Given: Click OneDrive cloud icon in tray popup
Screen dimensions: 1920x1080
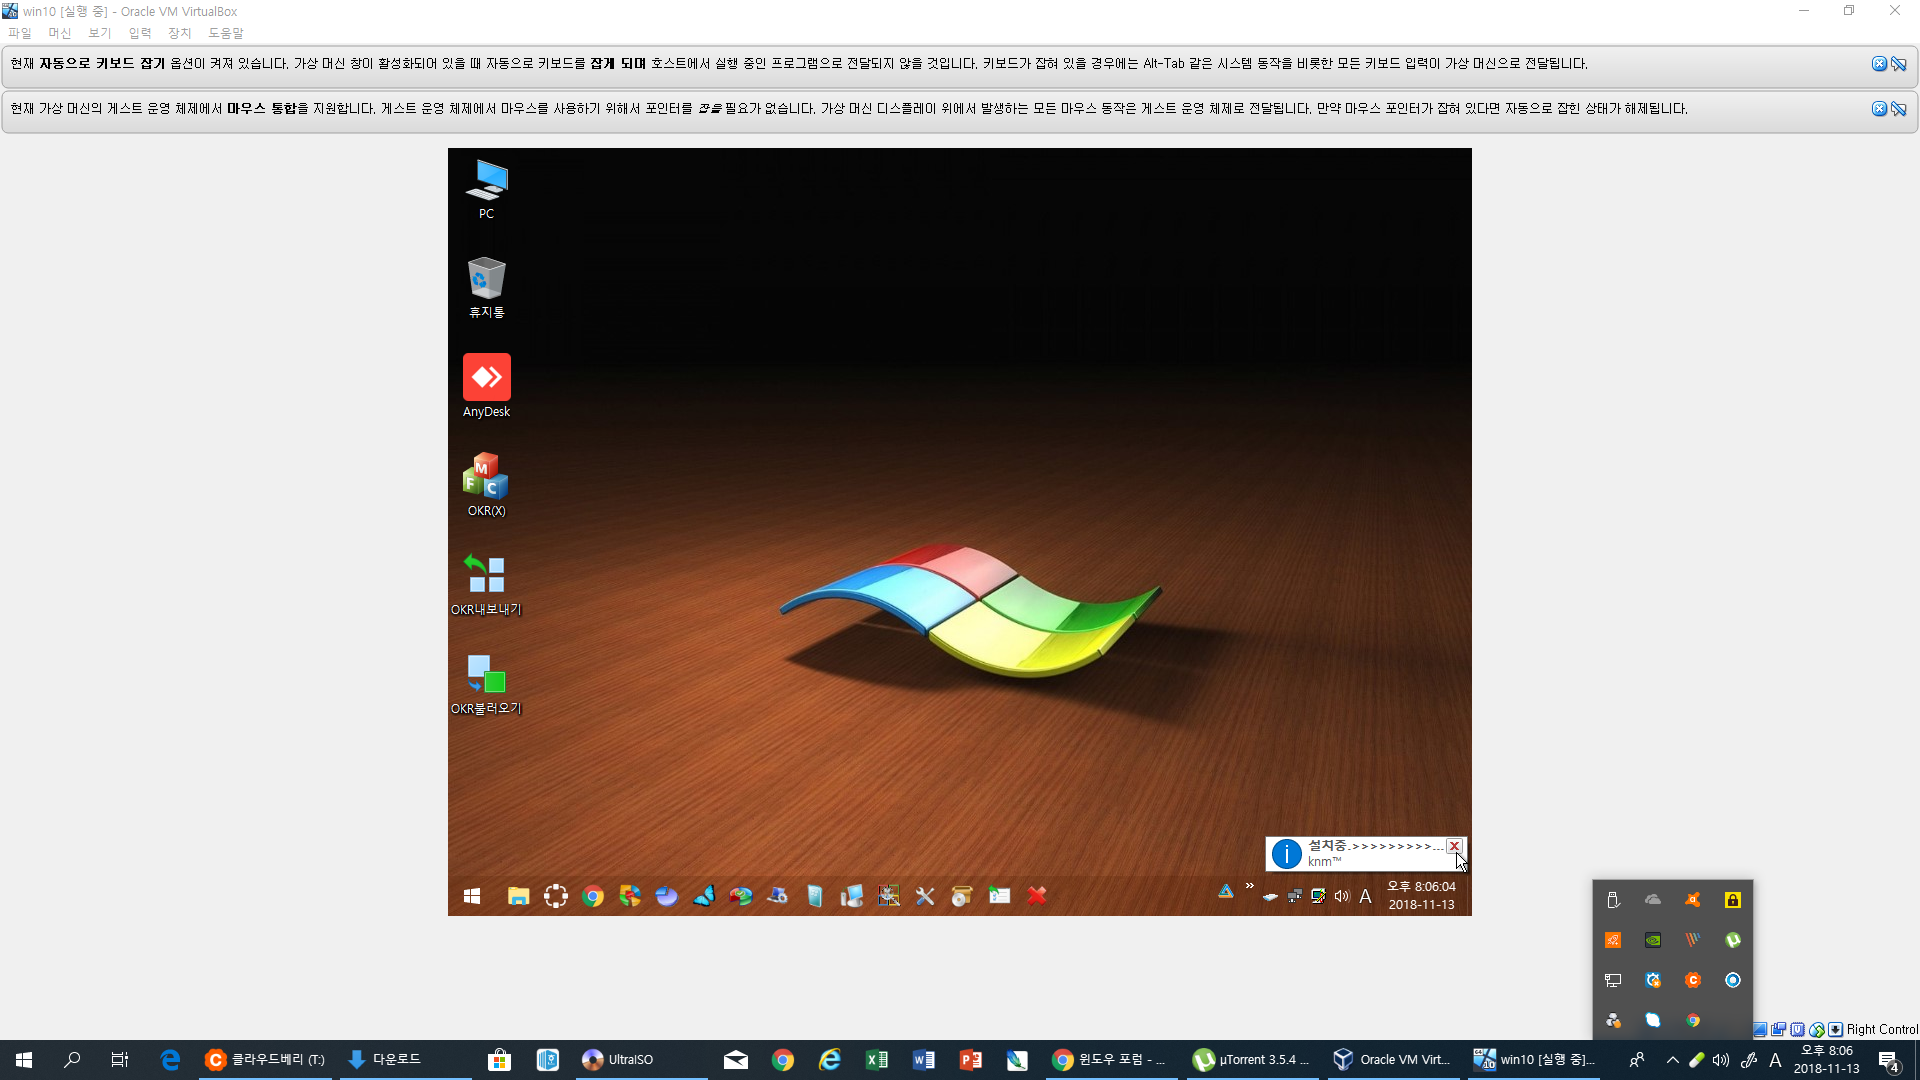Looking at the screenshot, I should coord(1653,900).
